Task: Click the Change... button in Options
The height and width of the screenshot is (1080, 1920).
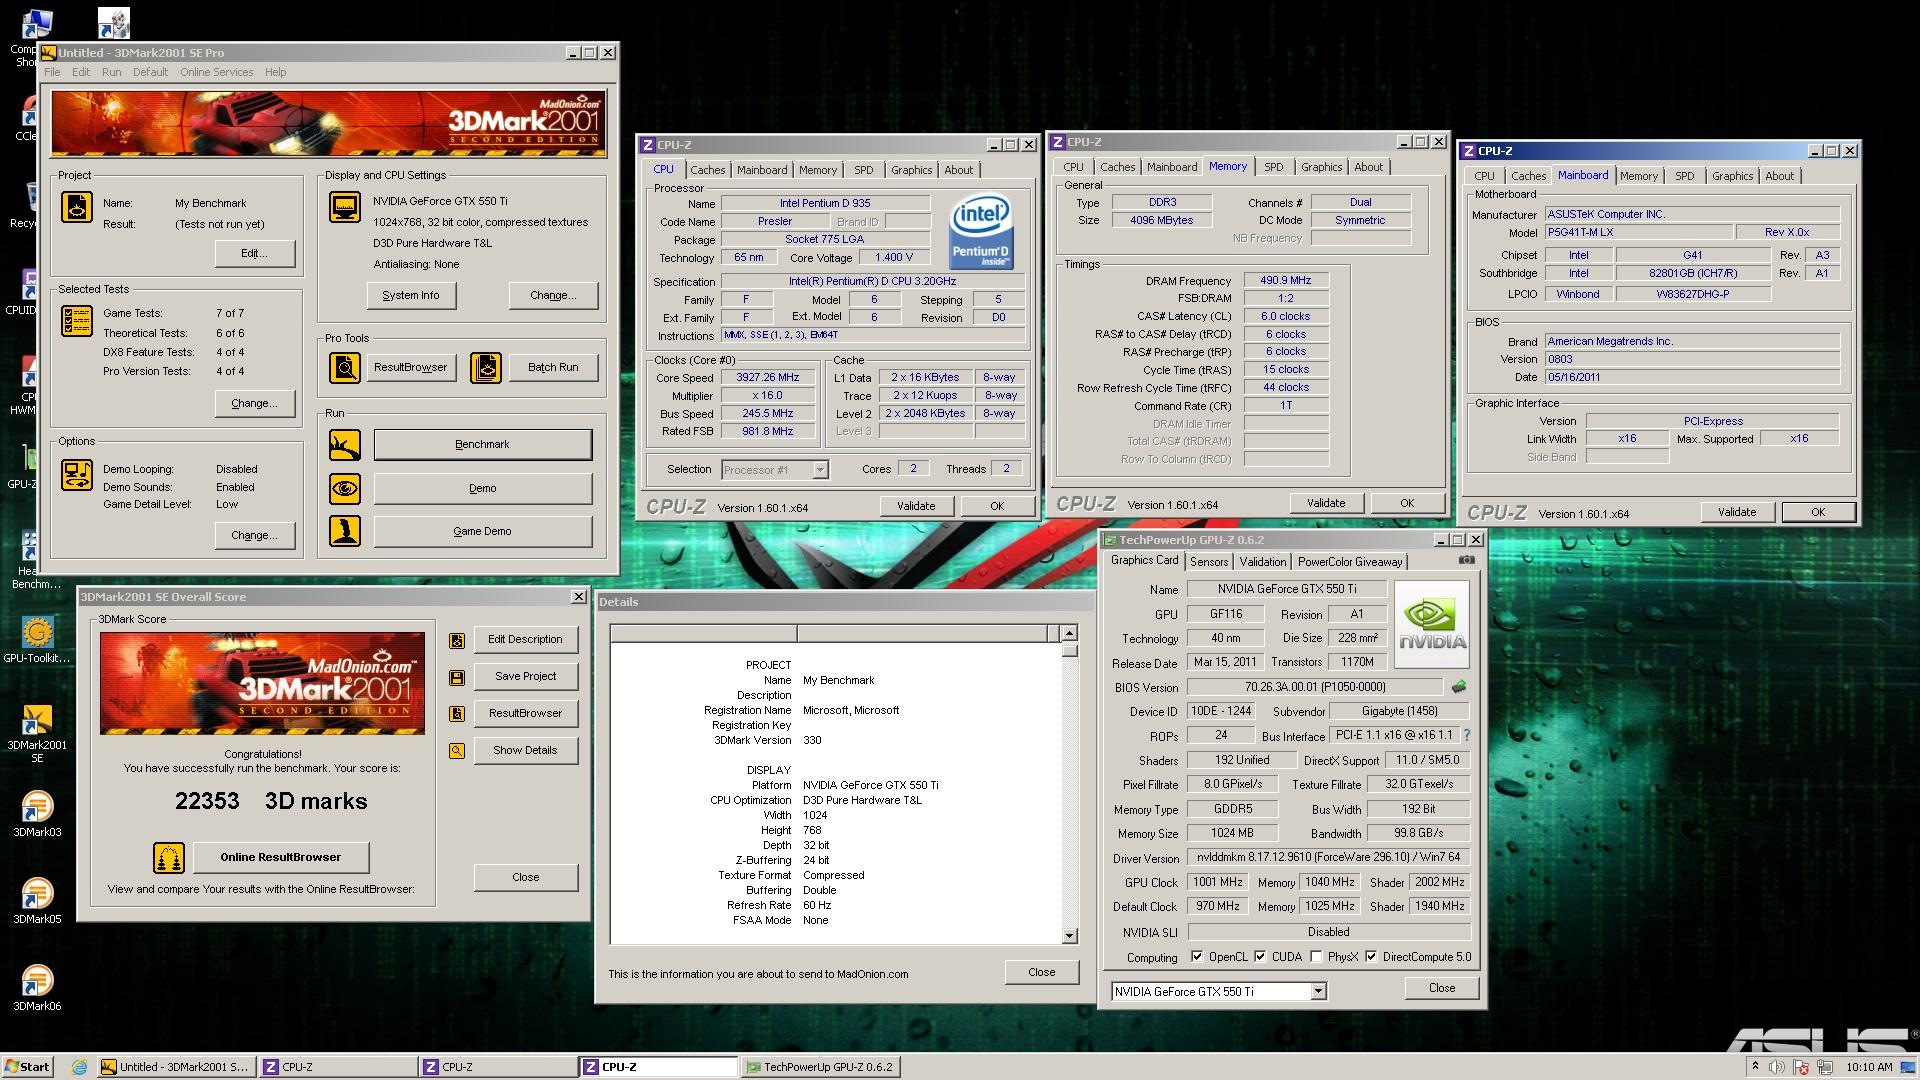Action: [254, 536]
